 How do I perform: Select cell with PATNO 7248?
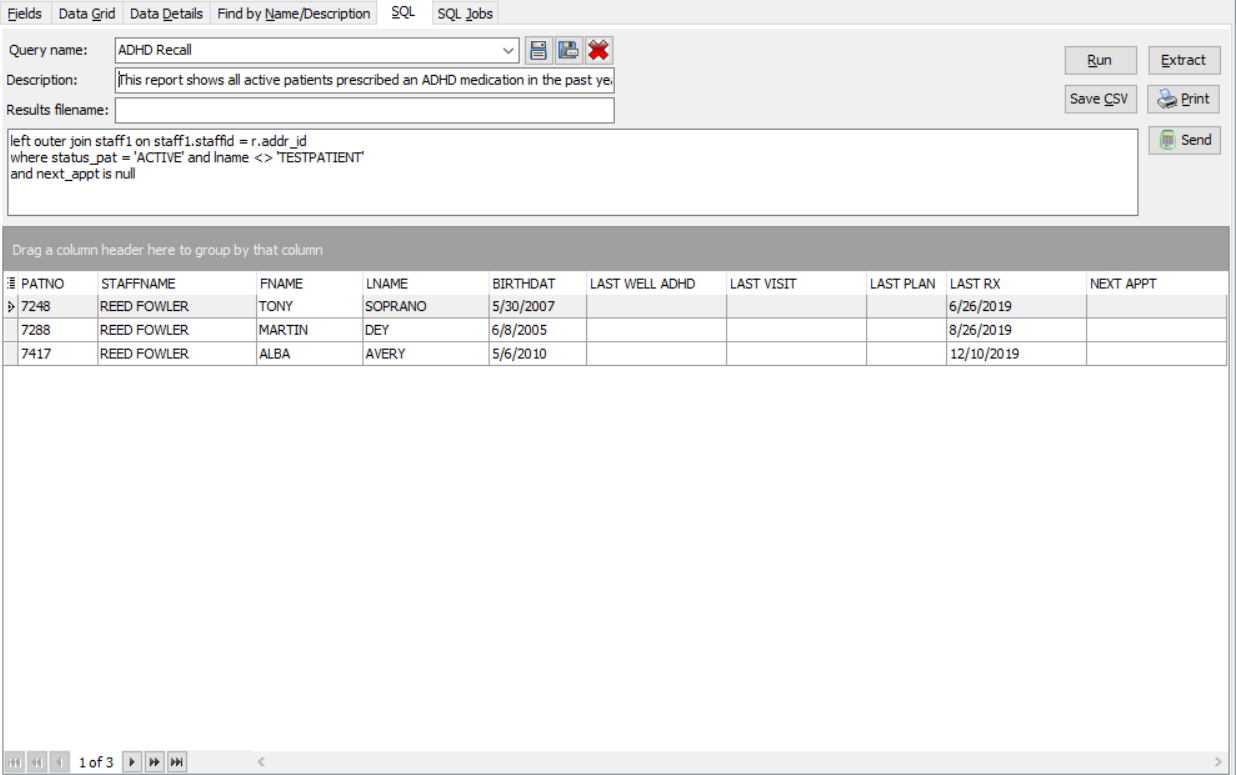tap(58, 307)
